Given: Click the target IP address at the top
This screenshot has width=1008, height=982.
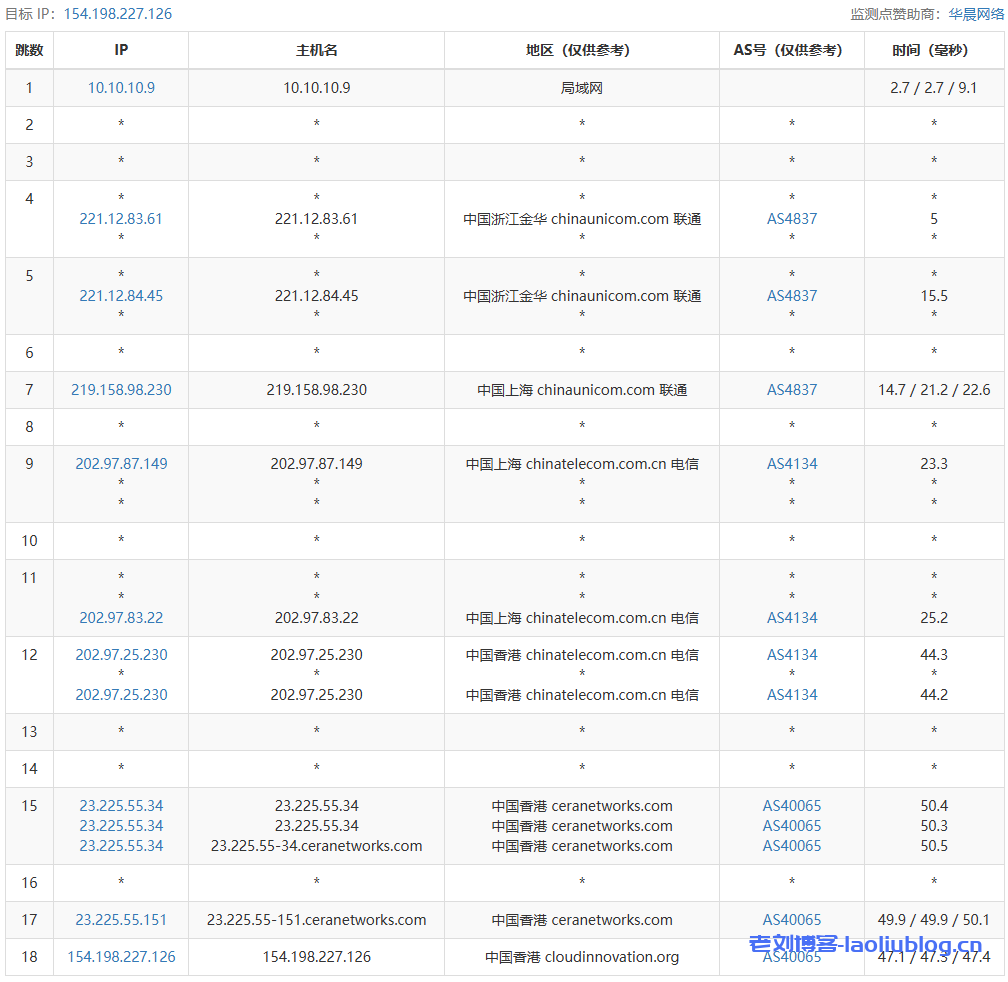Looking at the screenshot, I should click(x=118, y=14).
